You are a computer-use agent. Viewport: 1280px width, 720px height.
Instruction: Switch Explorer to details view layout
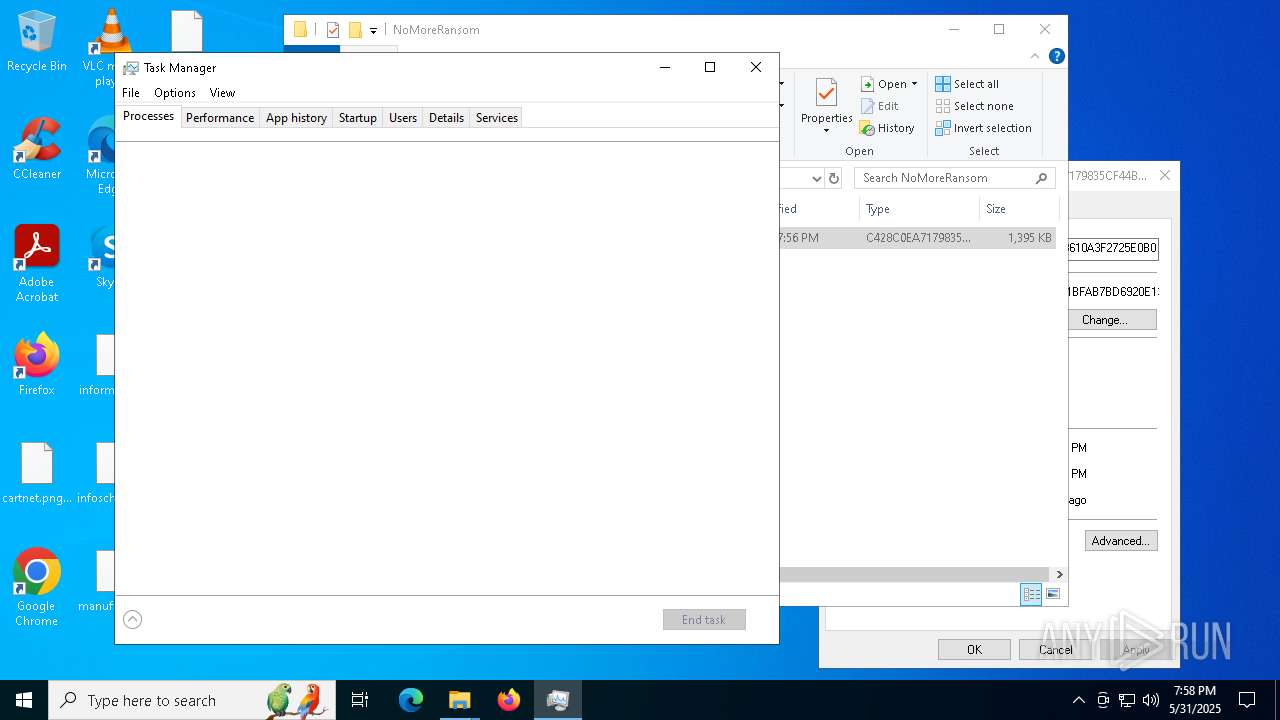(x=1031, y=594)
